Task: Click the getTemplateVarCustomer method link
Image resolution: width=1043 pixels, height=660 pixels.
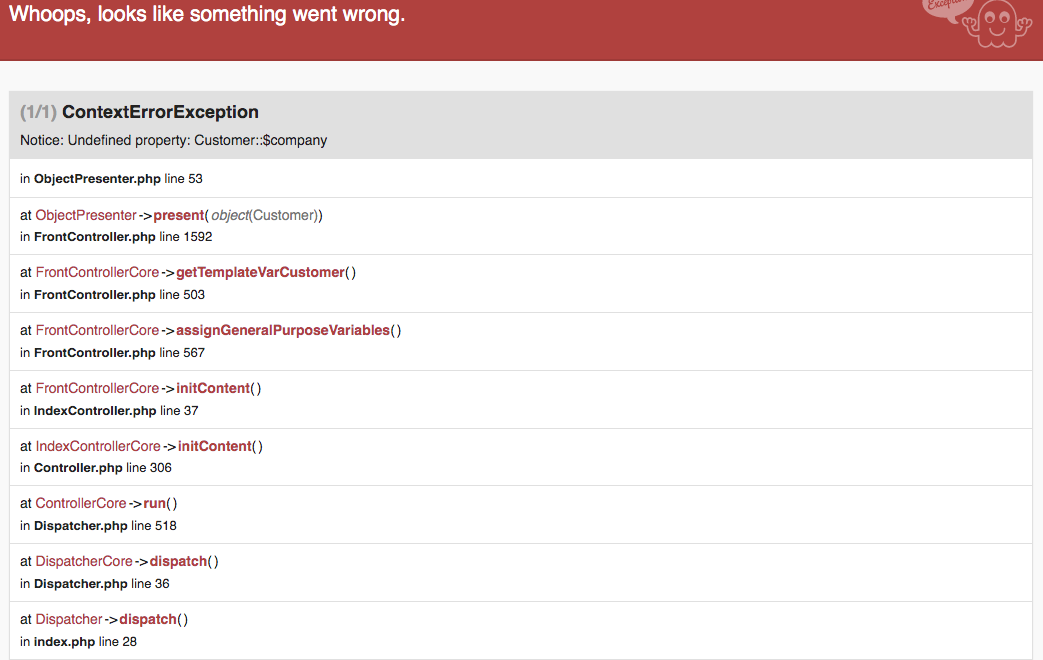Action: coord(260,272)
